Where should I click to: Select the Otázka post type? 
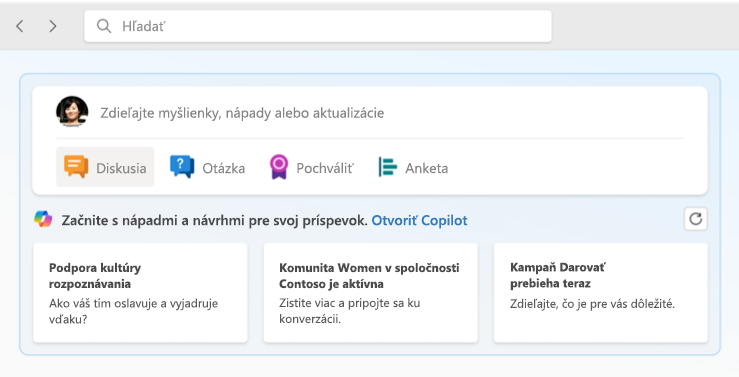pos(207,167)
